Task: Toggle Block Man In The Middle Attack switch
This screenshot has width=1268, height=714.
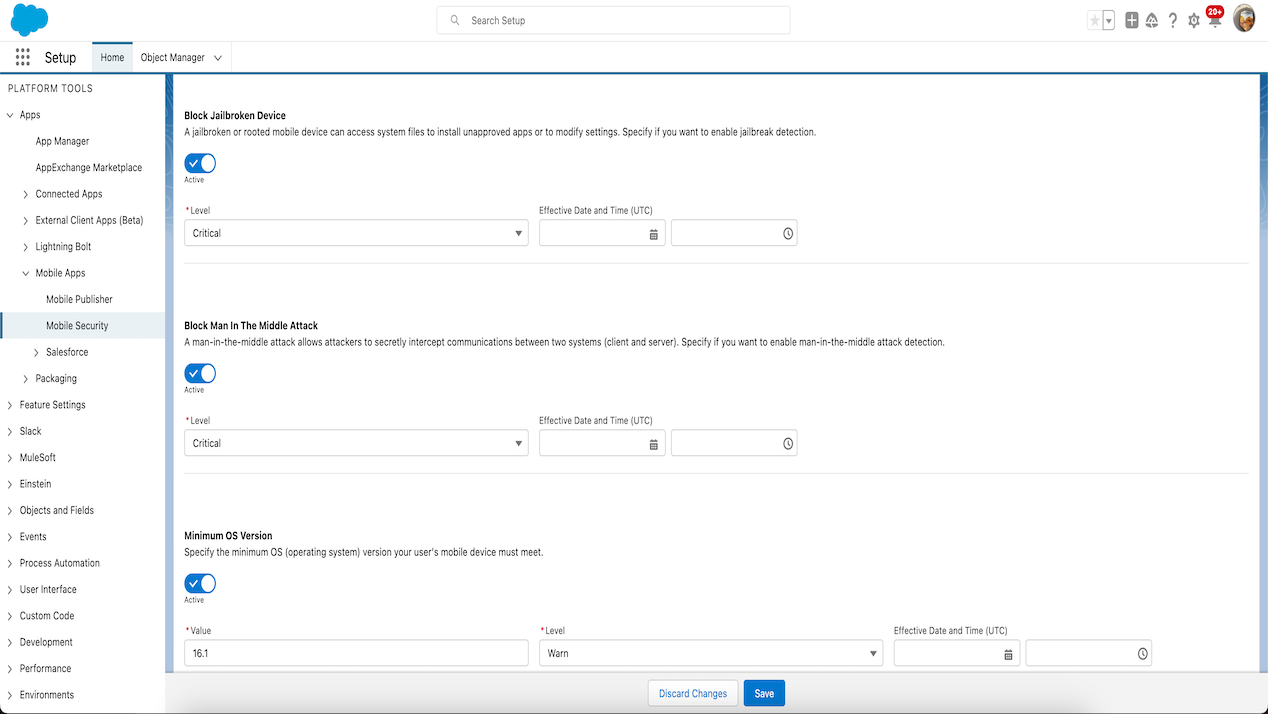Action: [x=200, y=373]
